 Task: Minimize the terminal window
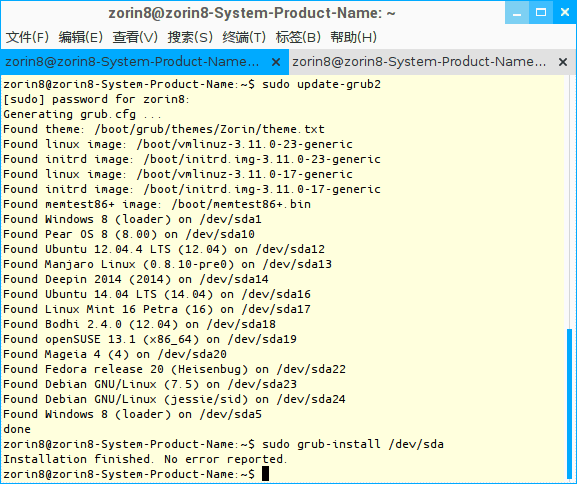click(x=517, y=13)
